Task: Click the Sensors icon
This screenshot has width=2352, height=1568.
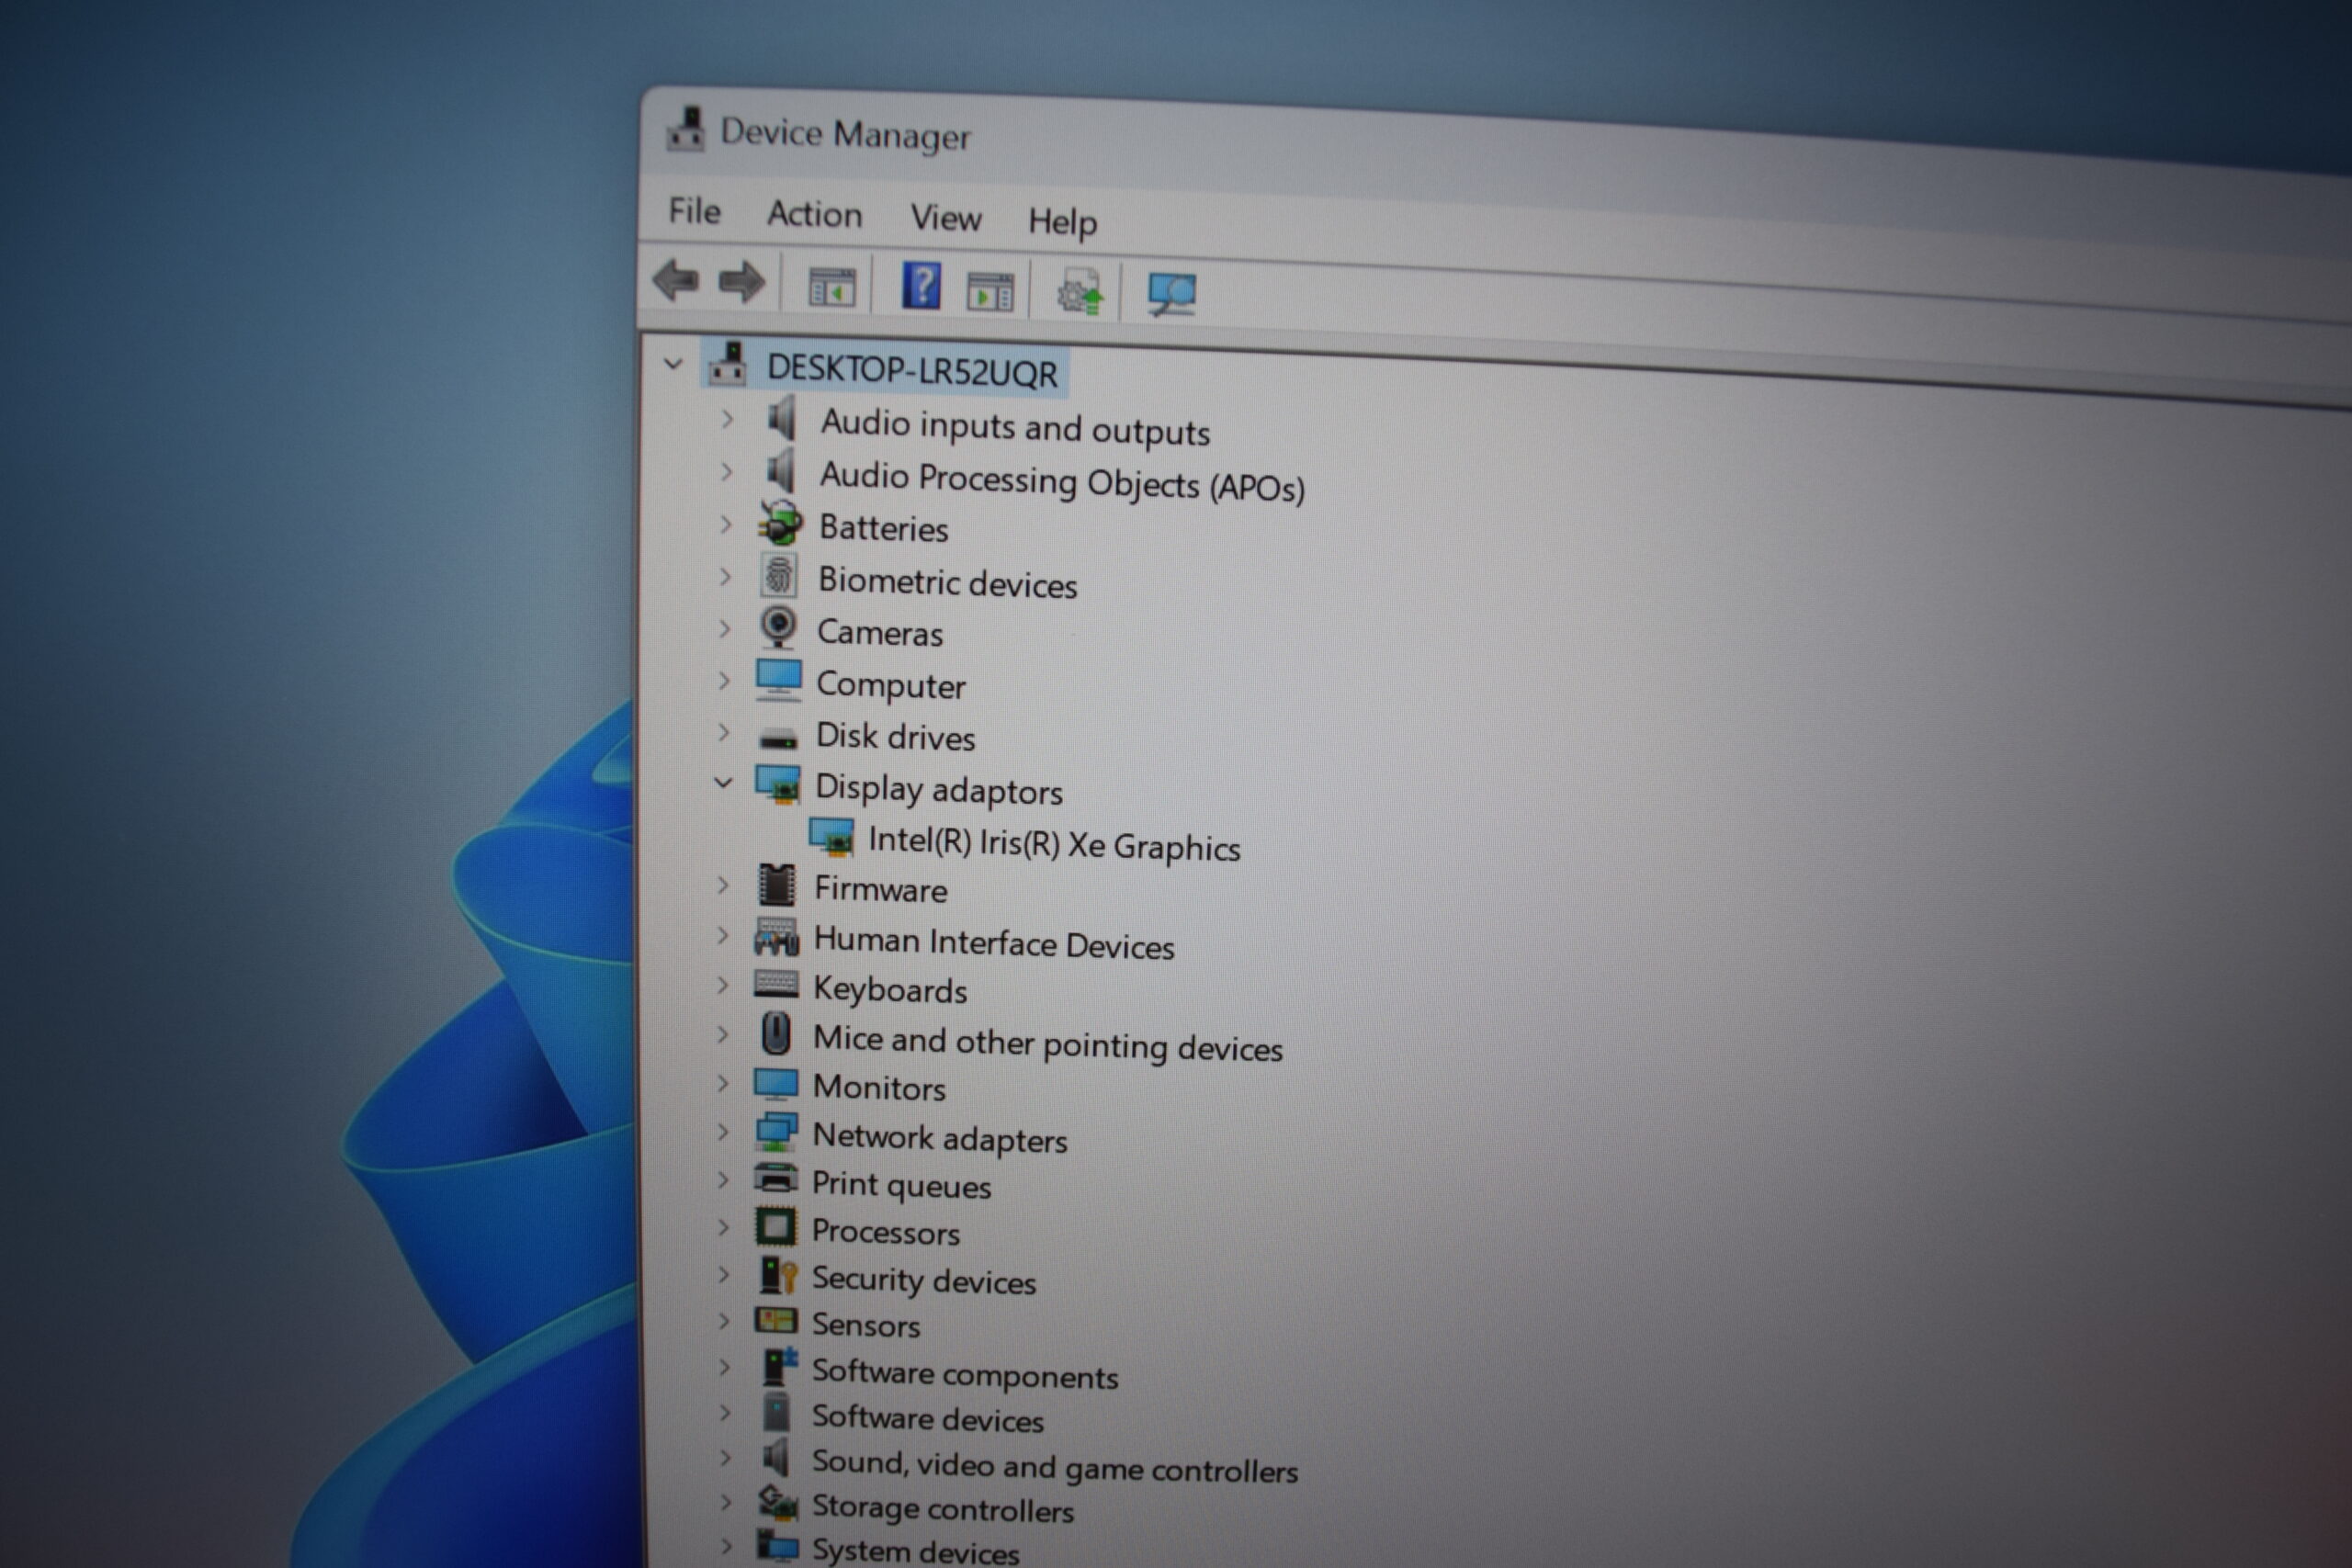Action: click(x=776, y=1321)
